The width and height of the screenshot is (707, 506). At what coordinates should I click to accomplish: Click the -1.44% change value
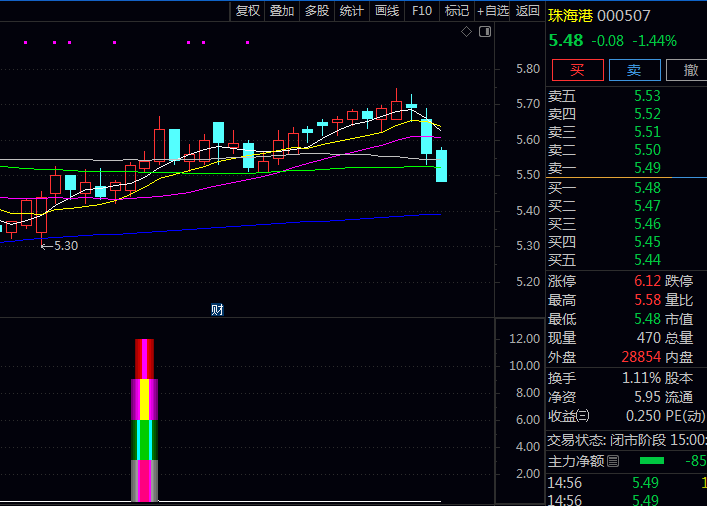(x=654, y=41)
